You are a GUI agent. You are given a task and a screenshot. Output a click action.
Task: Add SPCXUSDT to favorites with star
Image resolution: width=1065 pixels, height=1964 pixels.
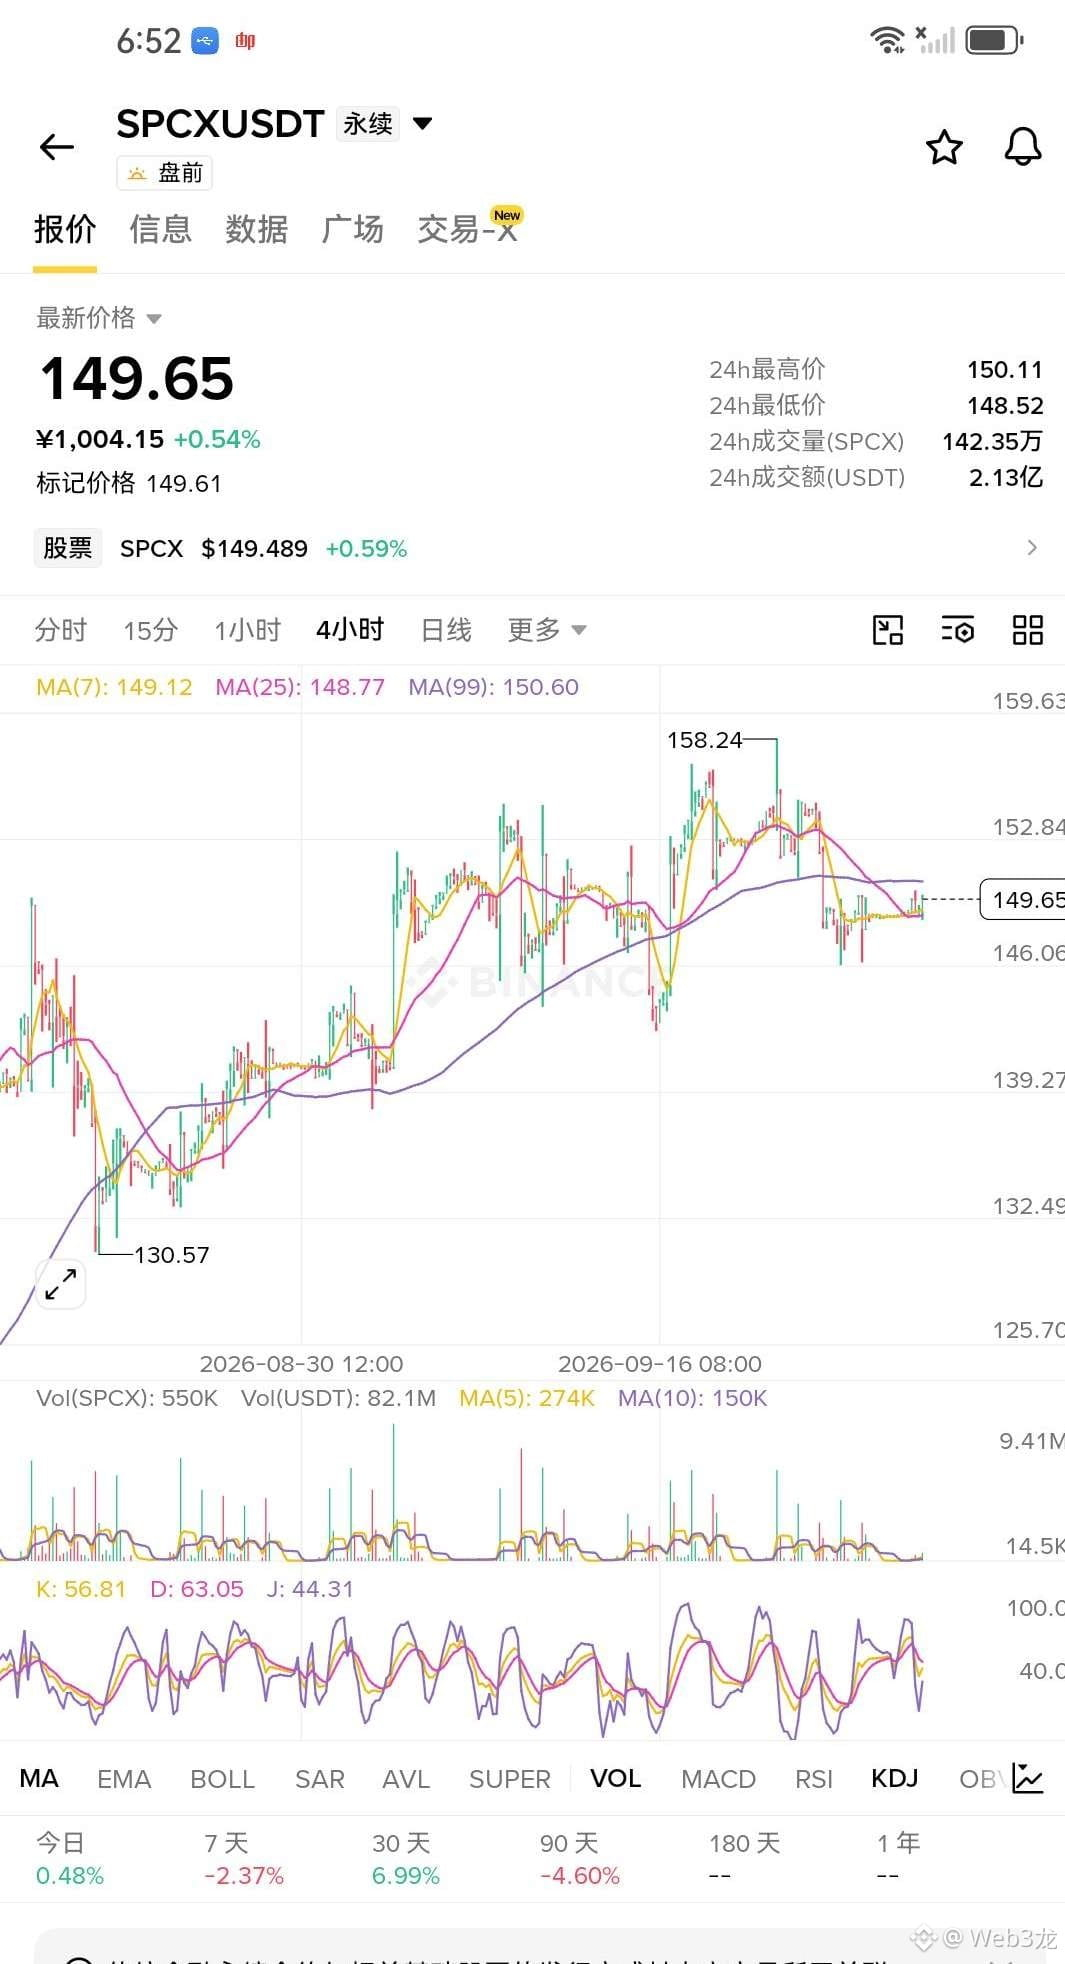click(944, 147)
